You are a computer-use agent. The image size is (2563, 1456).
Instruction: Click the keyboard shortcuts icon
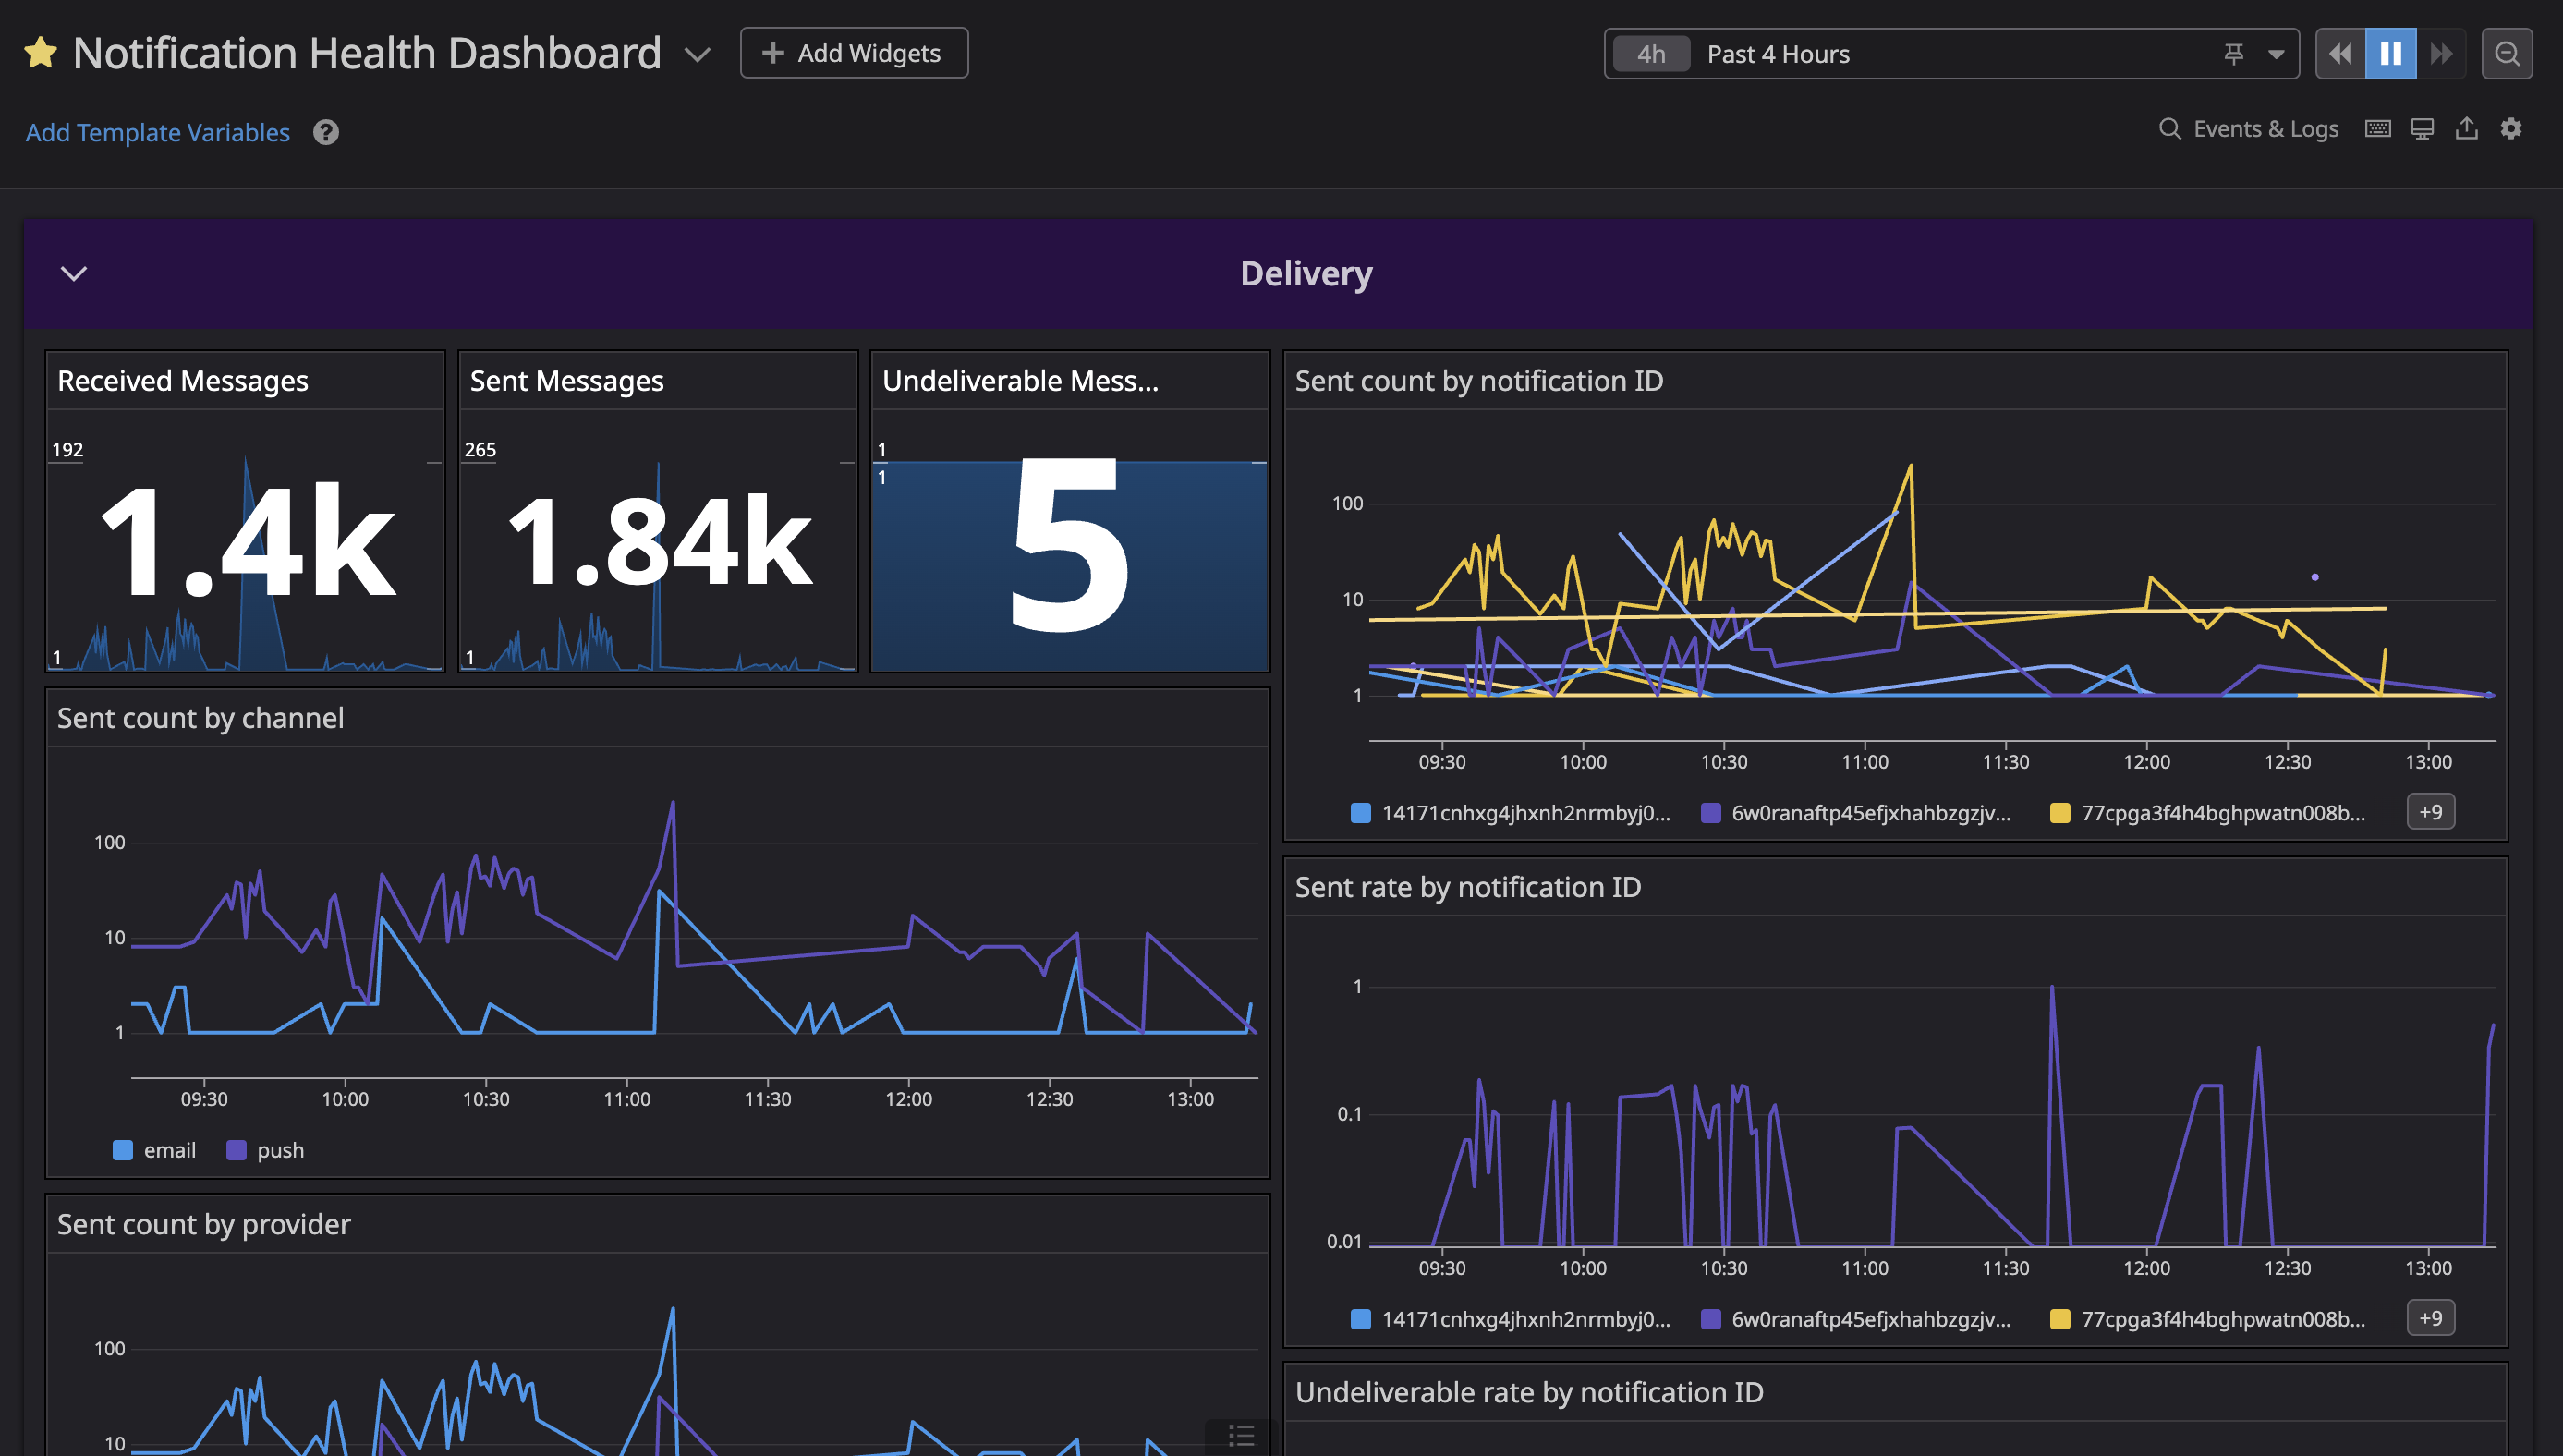2378,129
